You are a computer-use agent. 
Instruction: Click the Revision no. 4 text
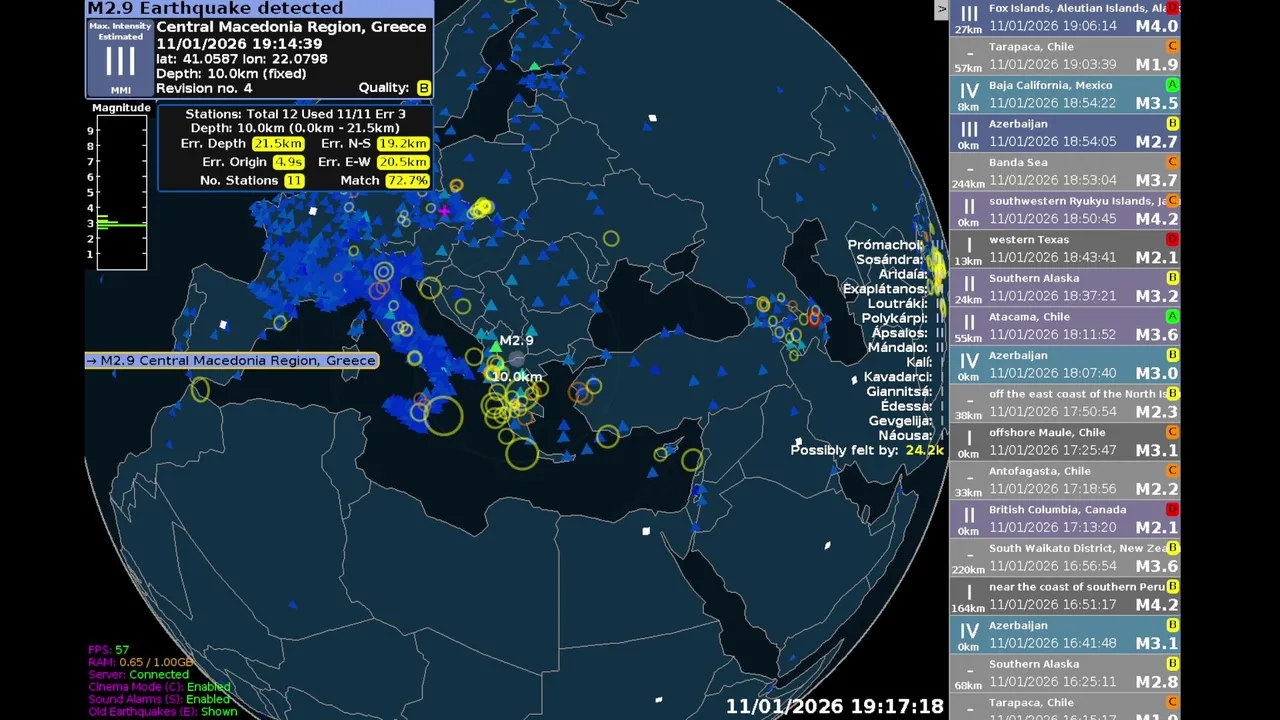coord(204,88)
